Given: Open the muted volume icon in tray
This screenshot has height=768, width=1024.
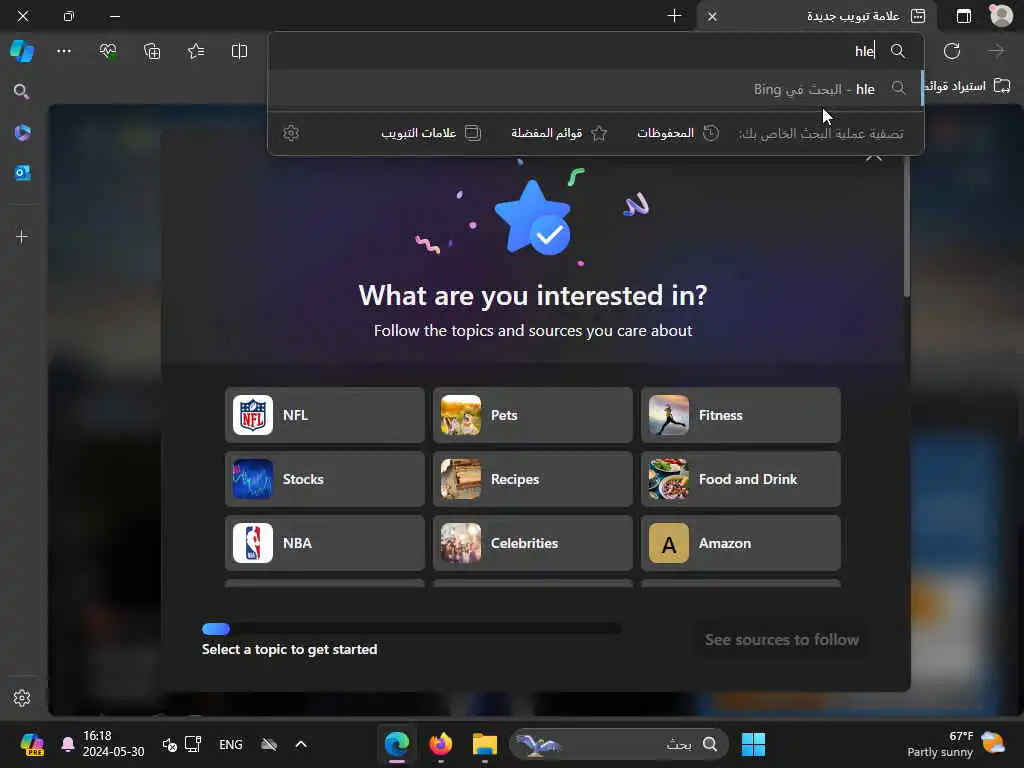Looking at the screenshot, I should click(170, 744).
